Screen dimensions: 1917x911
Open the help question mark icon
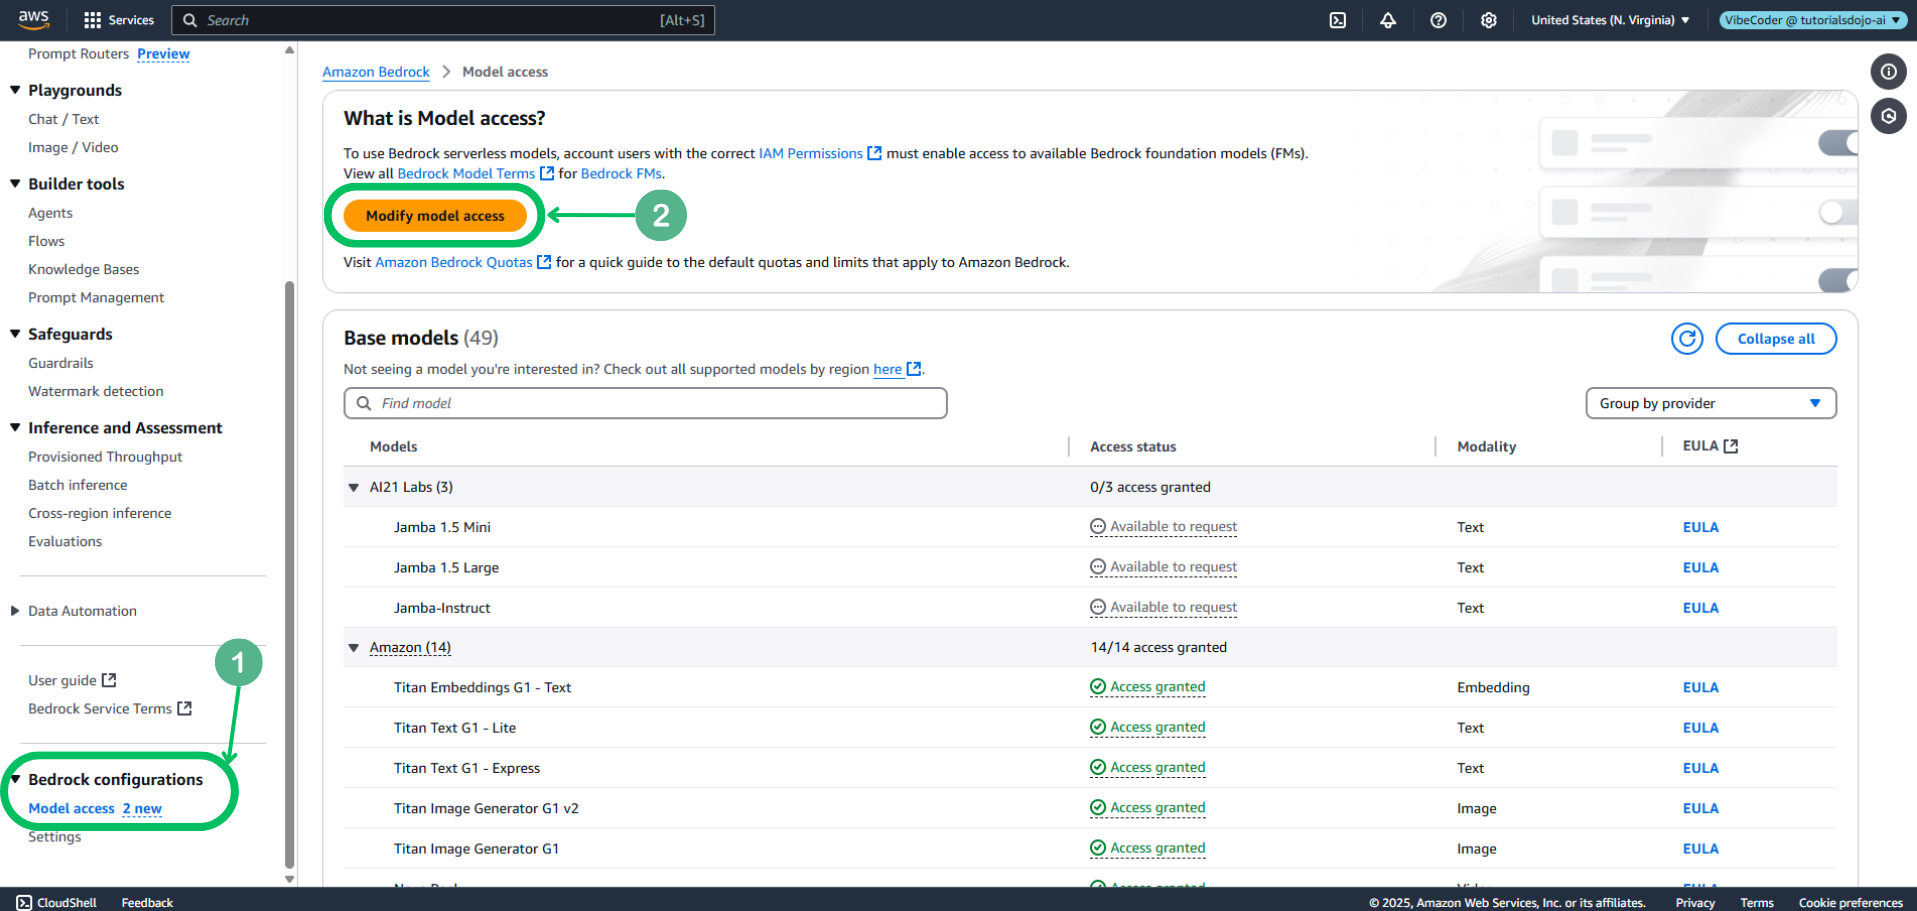[1438, 20]
